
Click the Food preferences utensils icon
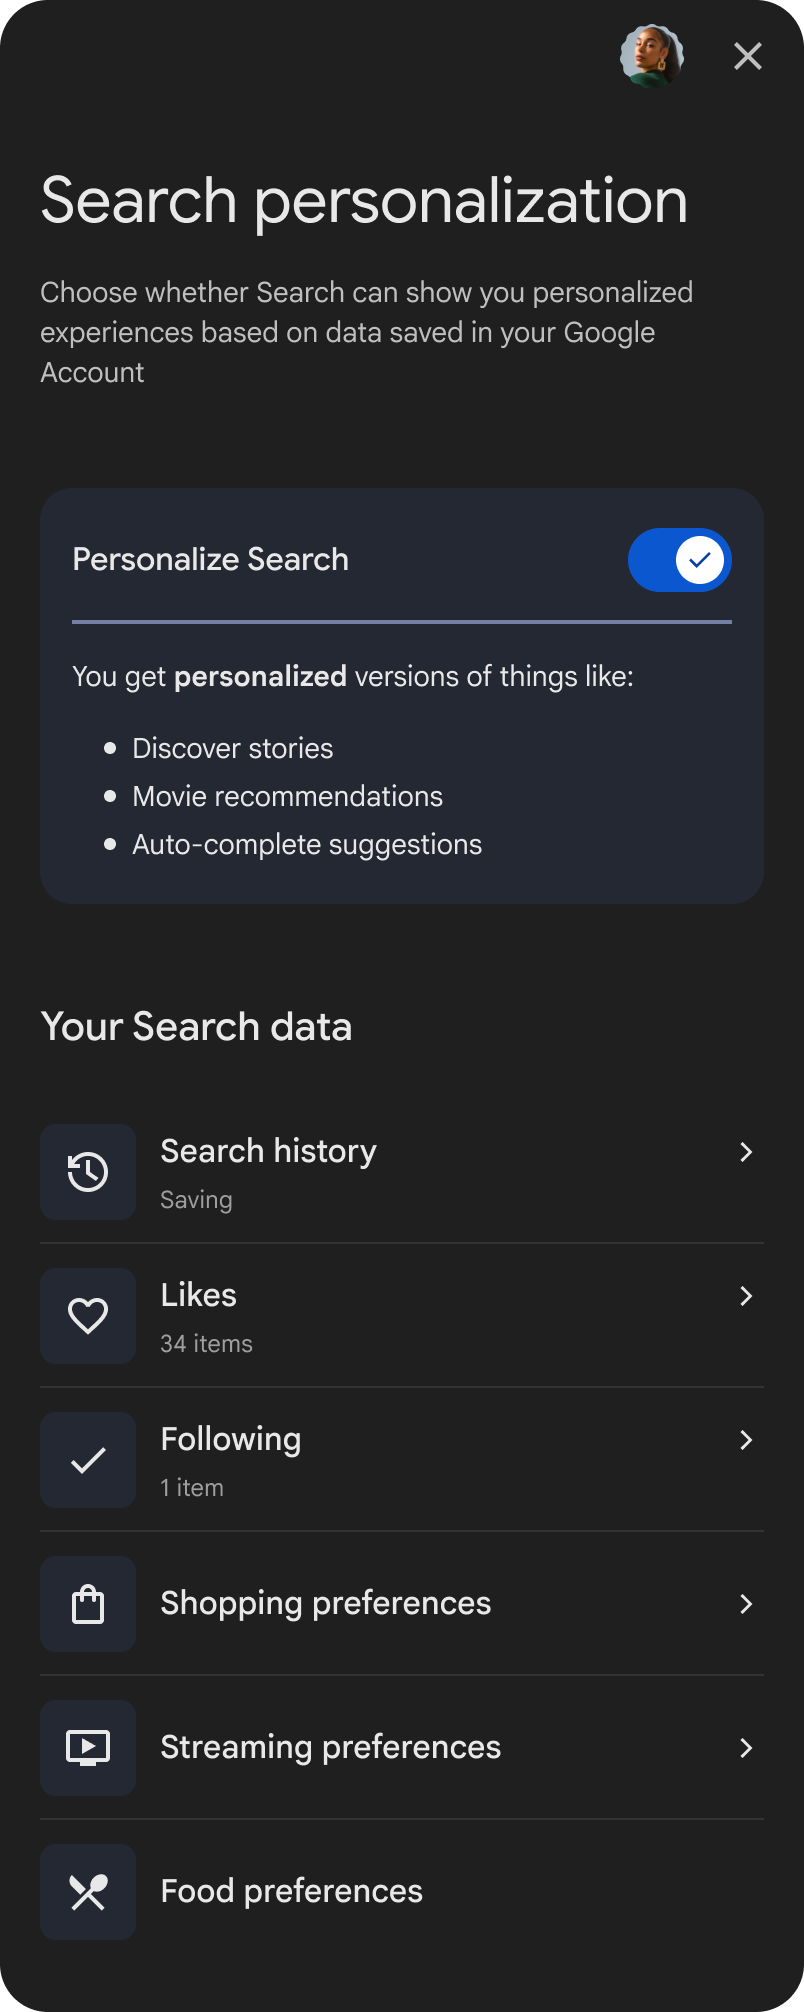(x=88, y=1892)
